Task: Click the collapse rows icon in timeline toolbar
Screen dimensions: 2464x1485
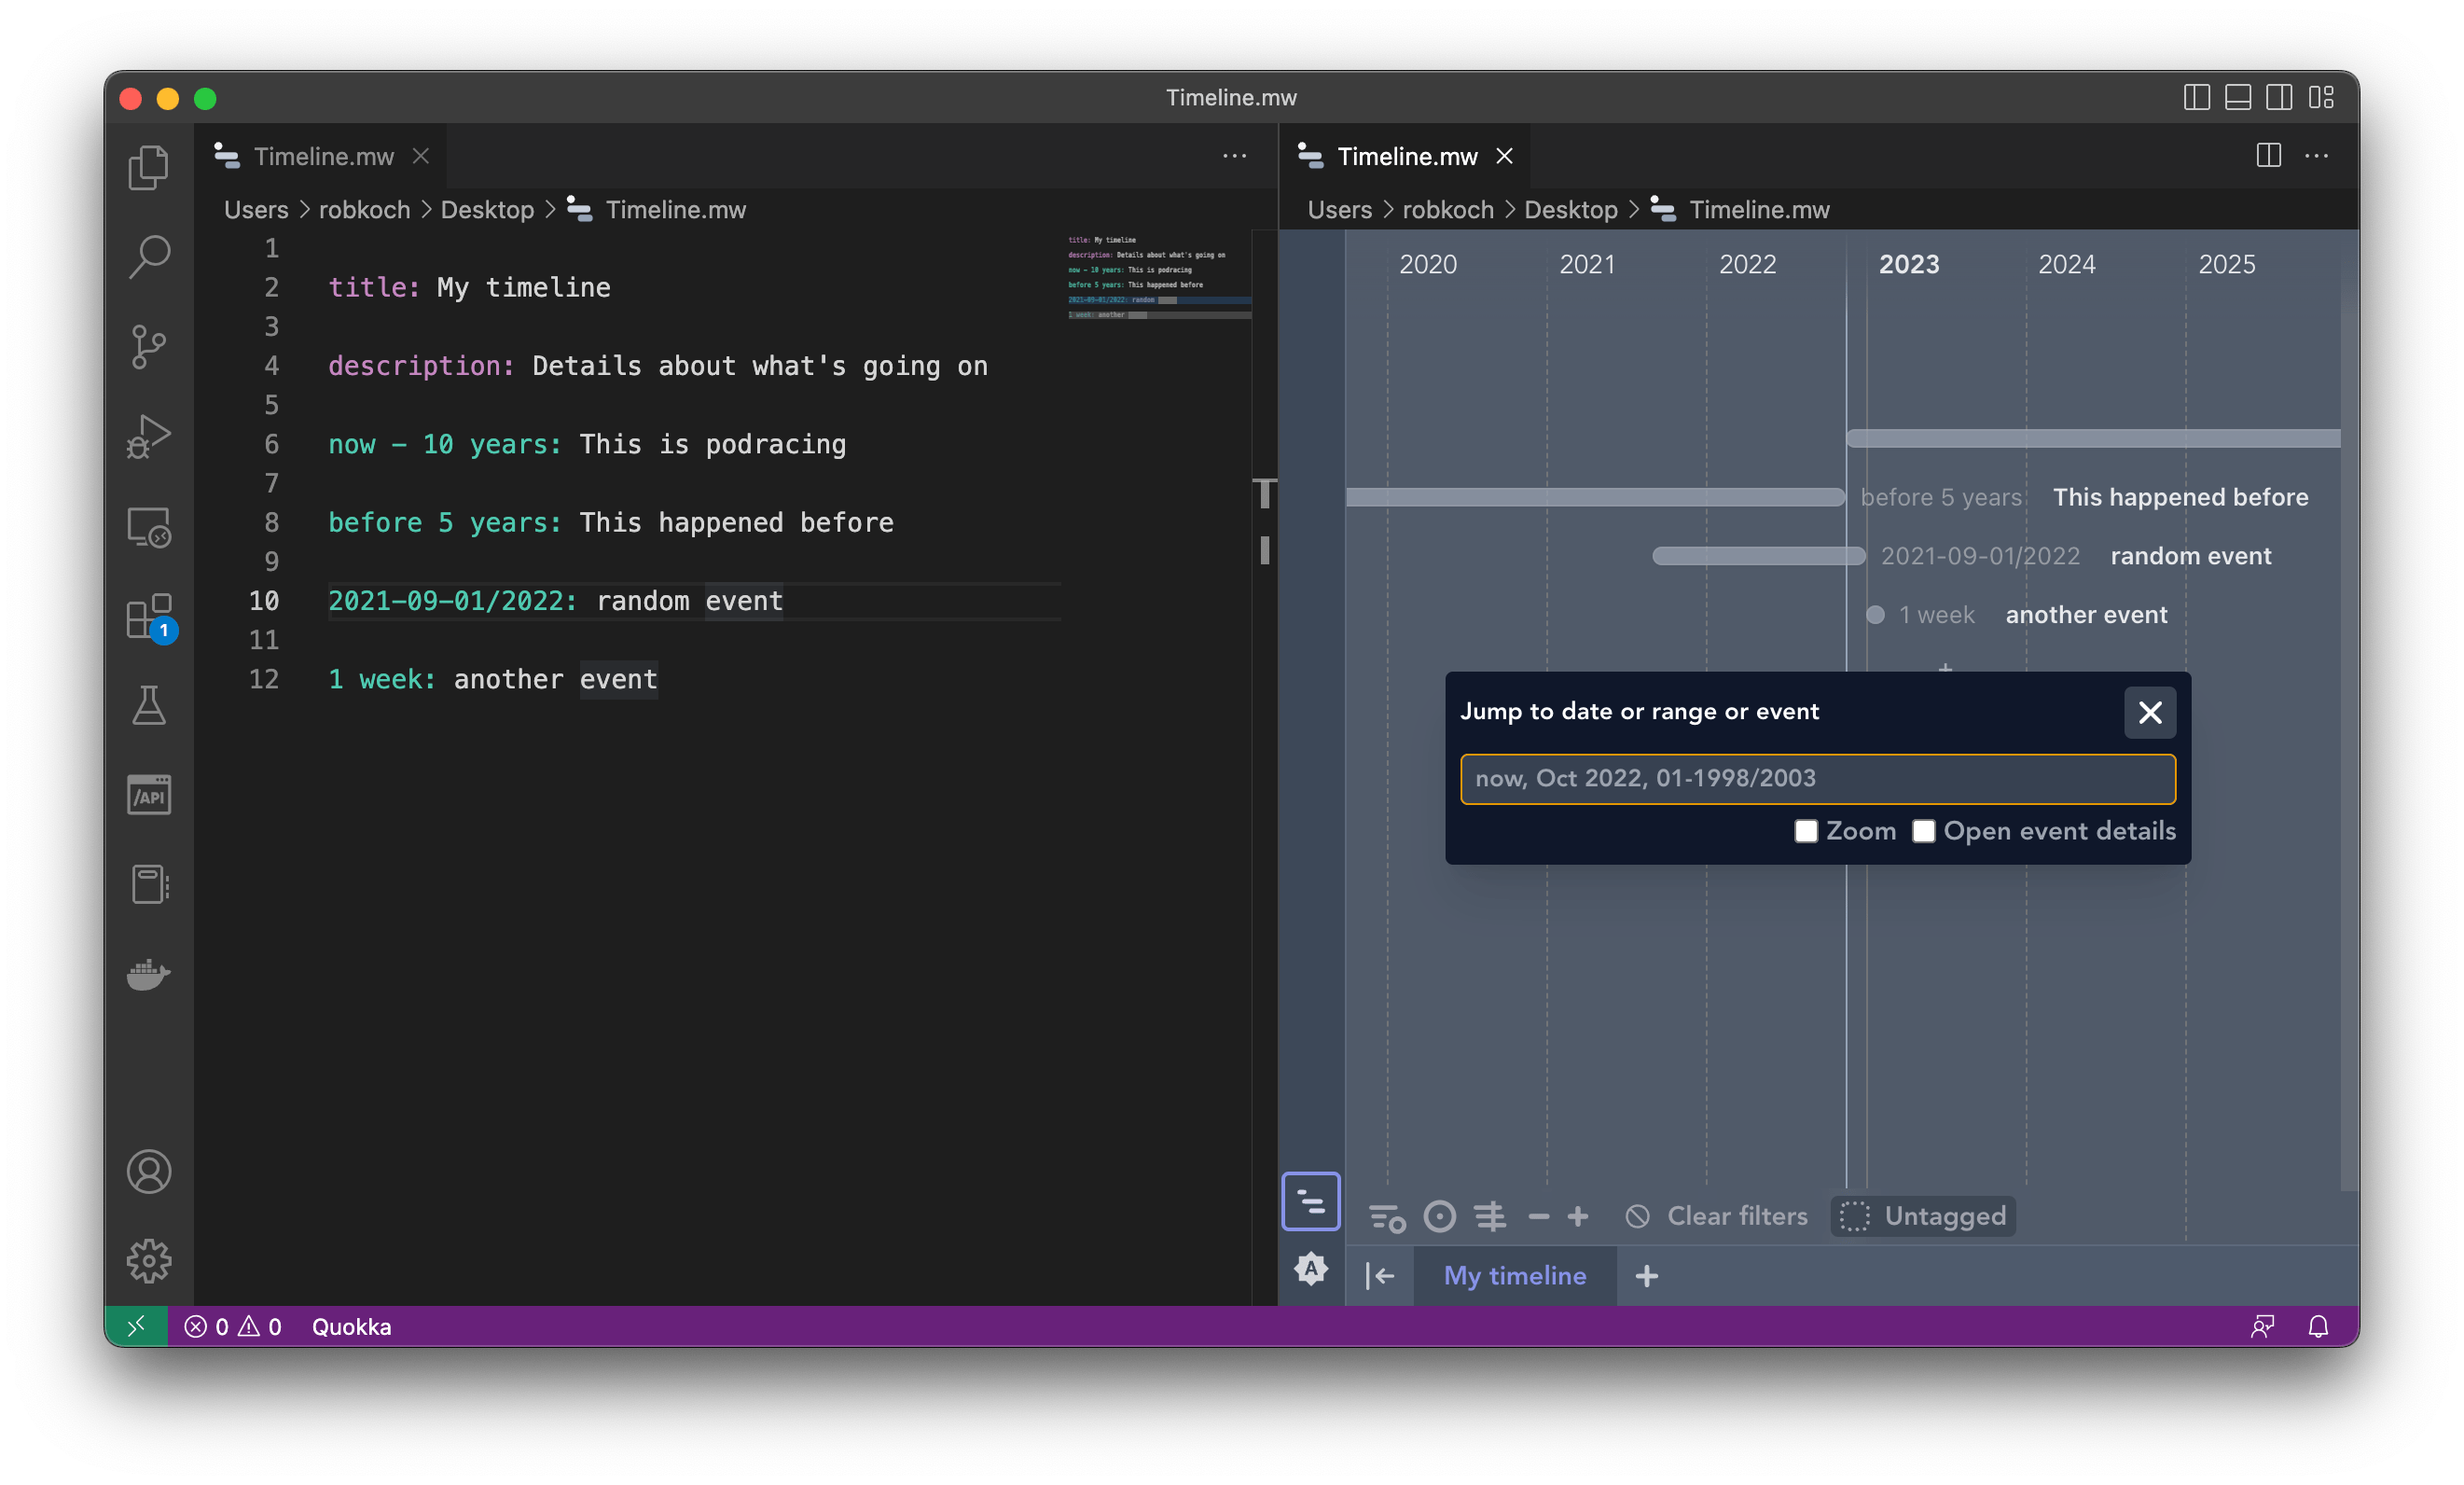Action: pyautogui.click(x=1491, y=1216)
